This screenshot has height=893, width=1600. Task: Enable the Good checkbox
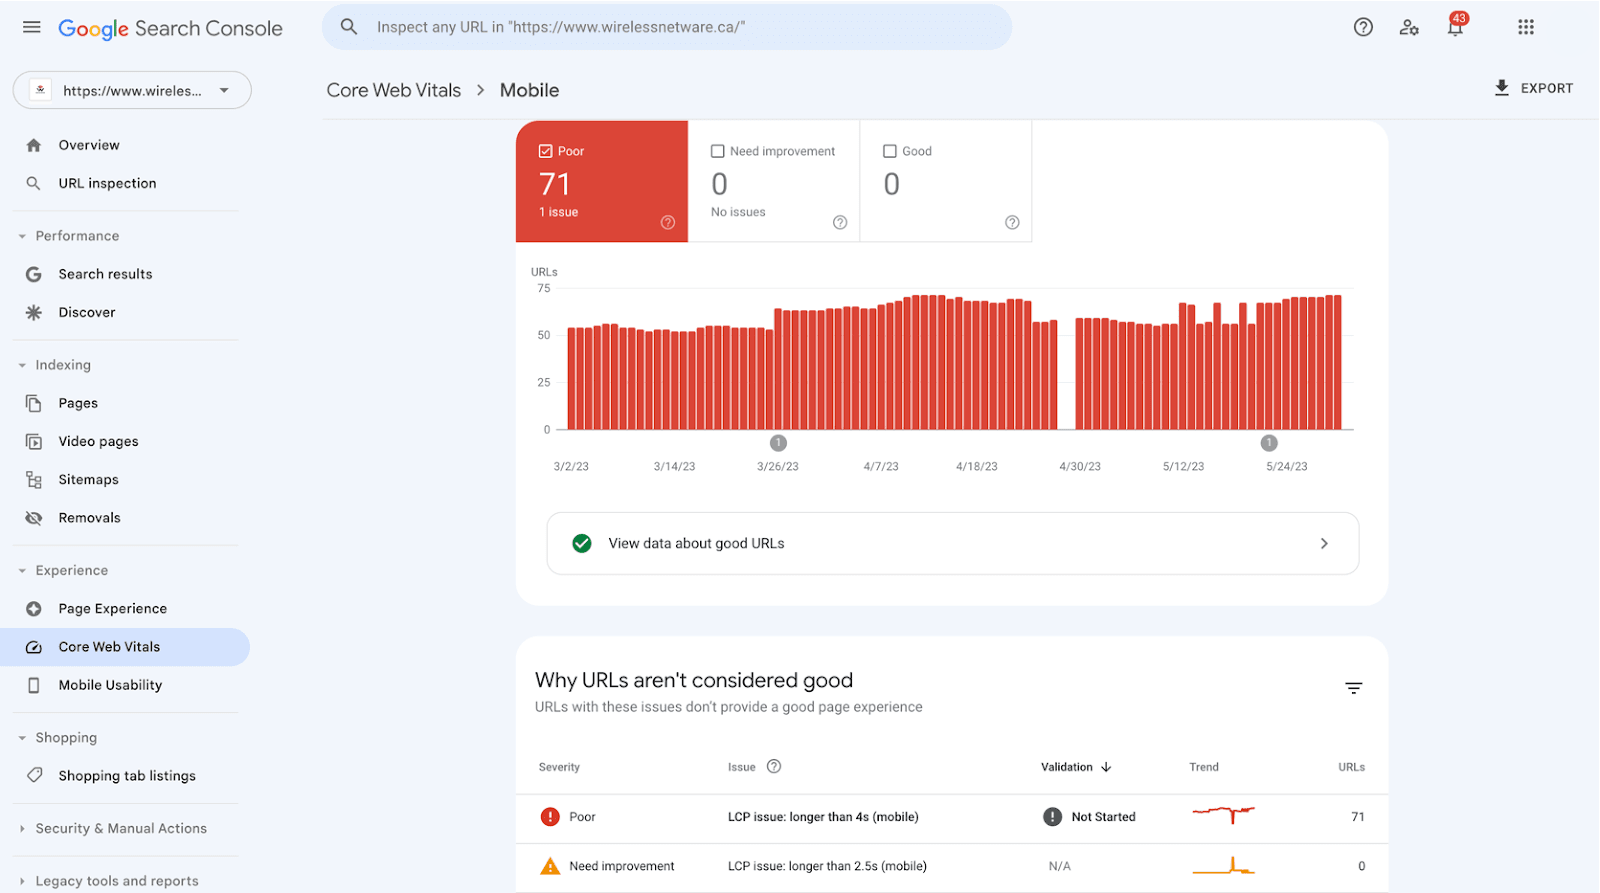(x=890, y=151)
